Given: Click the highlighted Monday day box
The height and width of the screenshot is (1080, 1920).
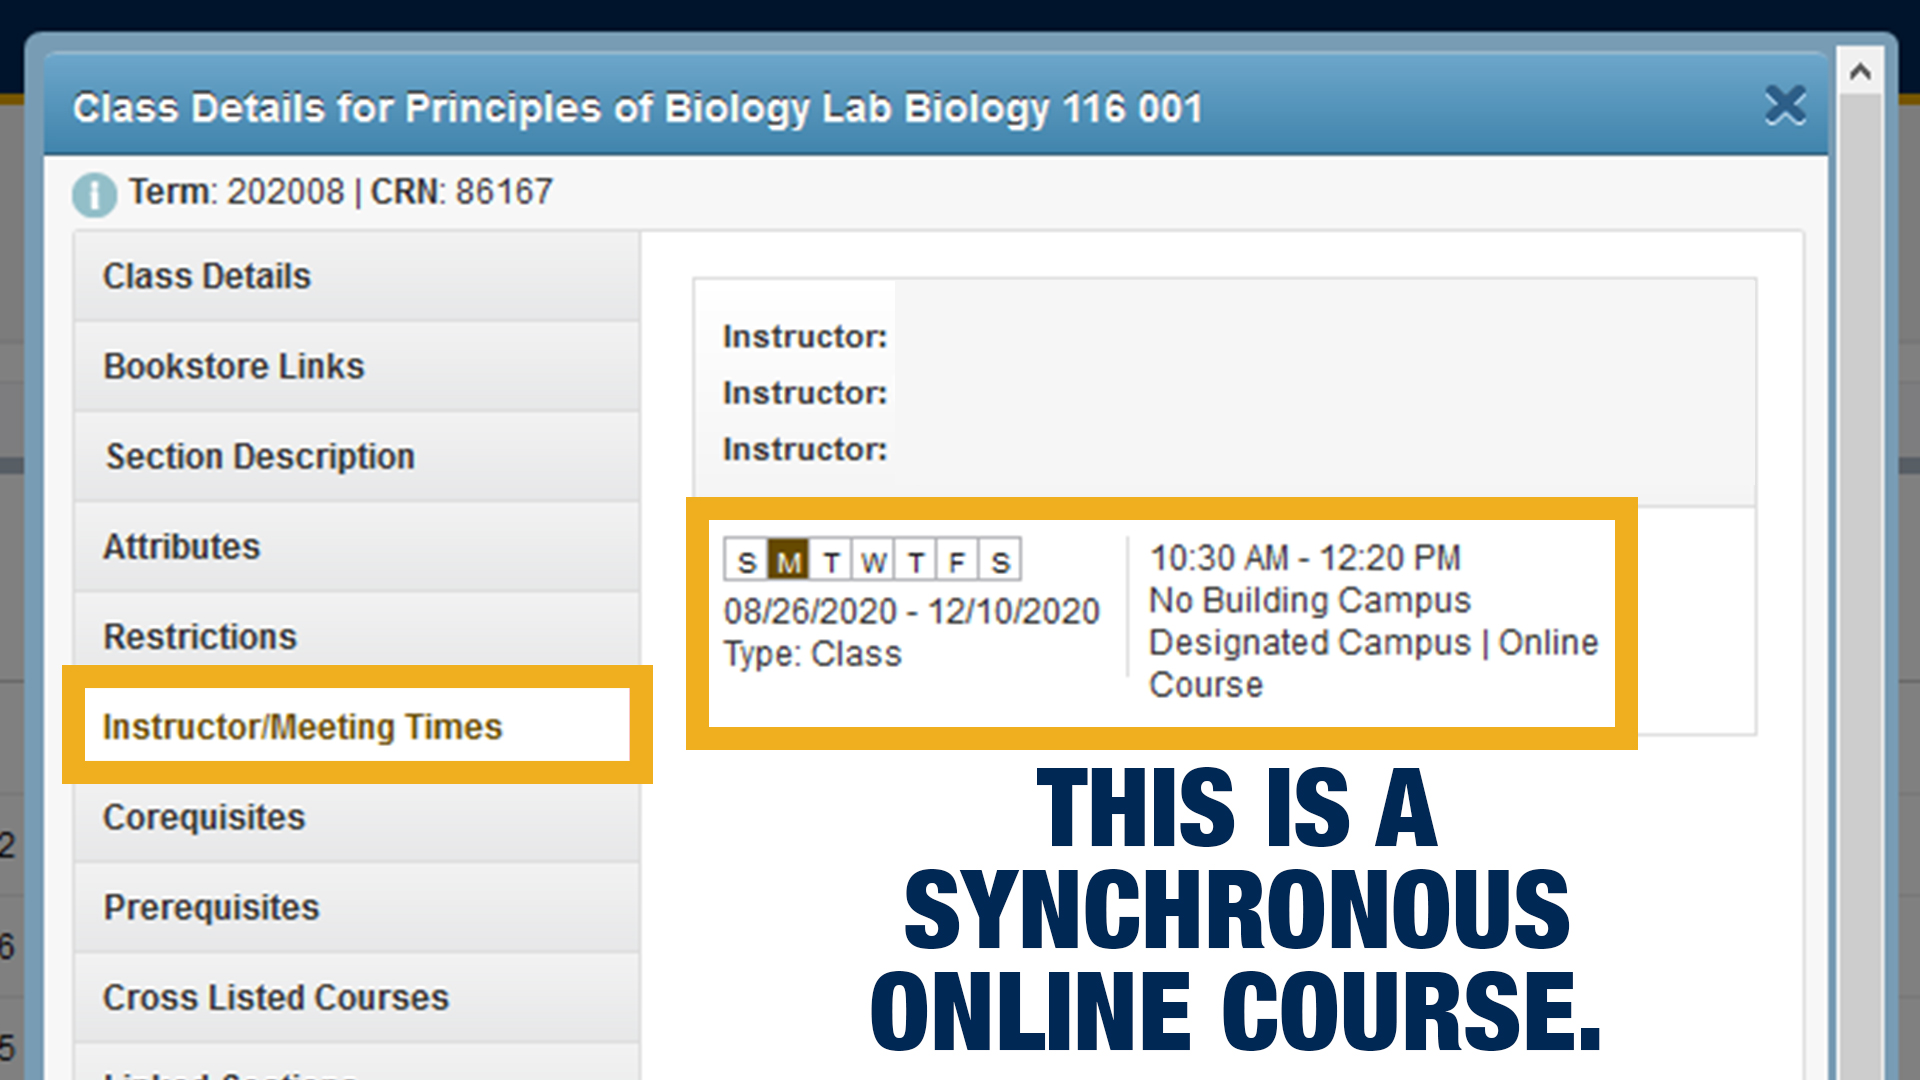Looking at the screenshot, I should (x=788, y=562).
